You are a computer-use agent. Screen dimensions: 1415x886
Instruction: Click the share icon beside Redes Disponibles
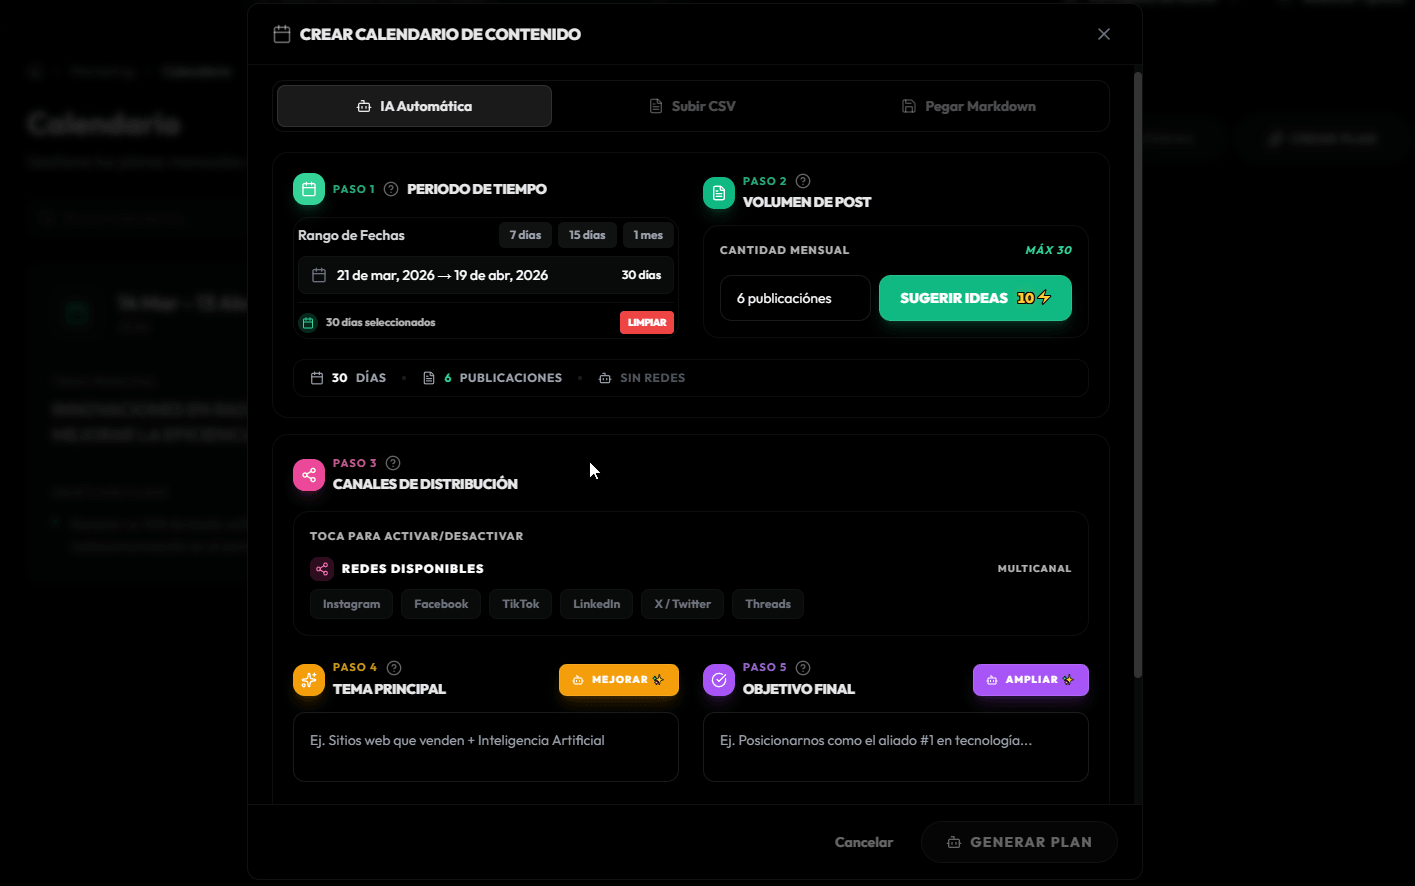click(x=321, y=568)
